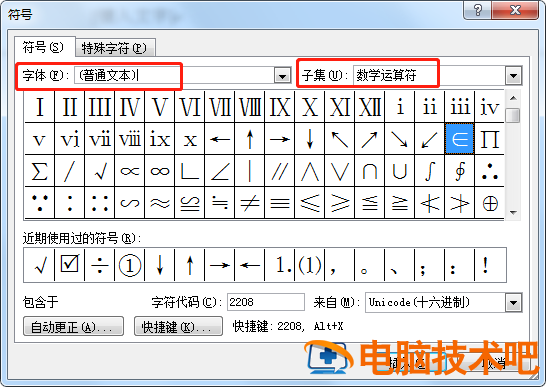Image resolution: width=546 pixels, height=387 pixels.
Task: Switch to the 特殊字符(P) tab
Action: pos(115,48)
